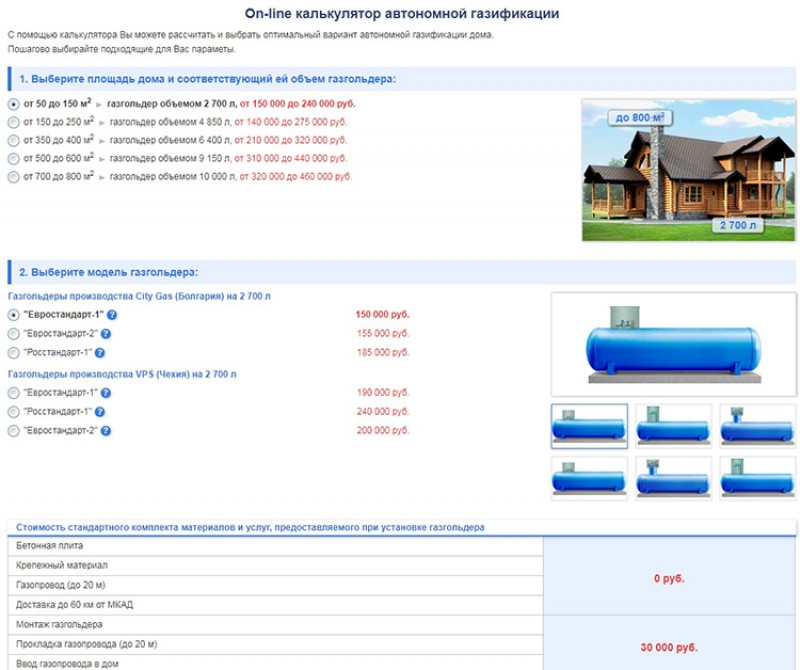
Task: Click the bottom-left gas holder thumbnail
Action: [x=589, y=477]
